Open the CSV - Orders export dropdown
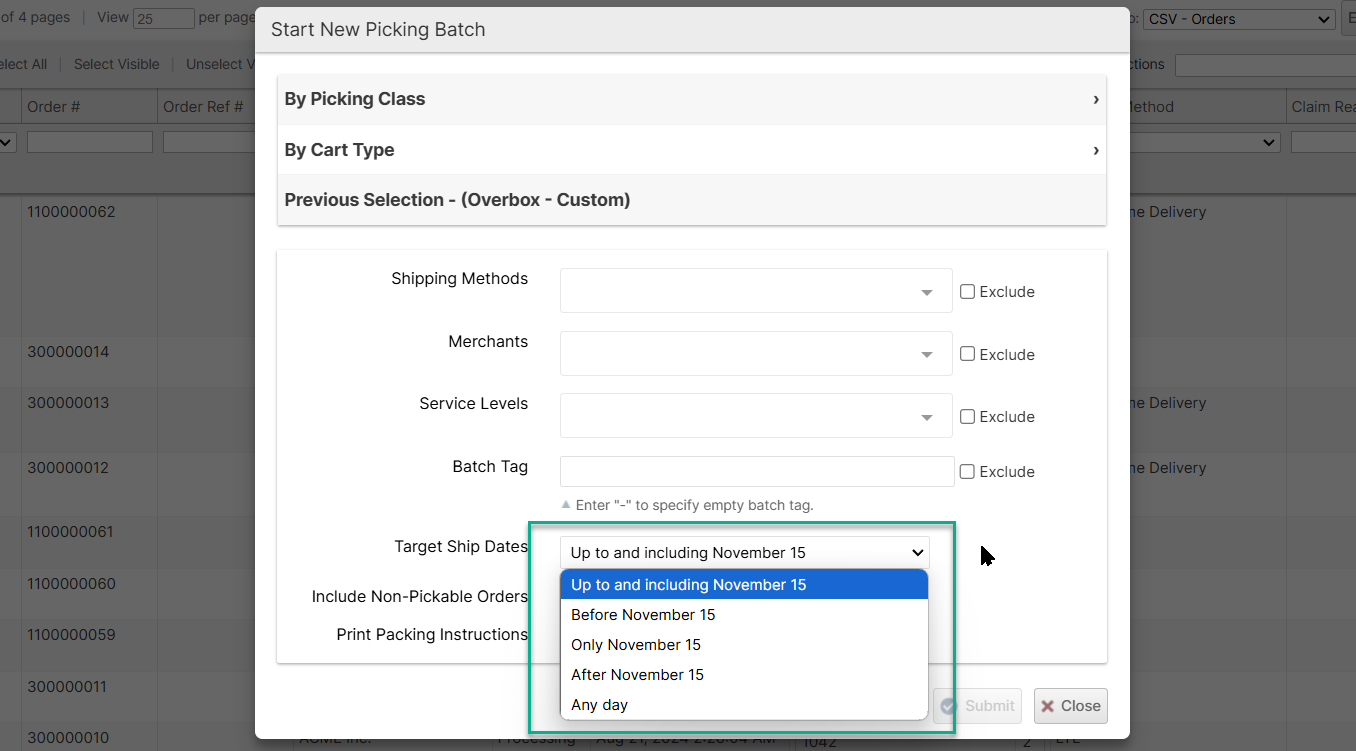 coord(1238,19)
